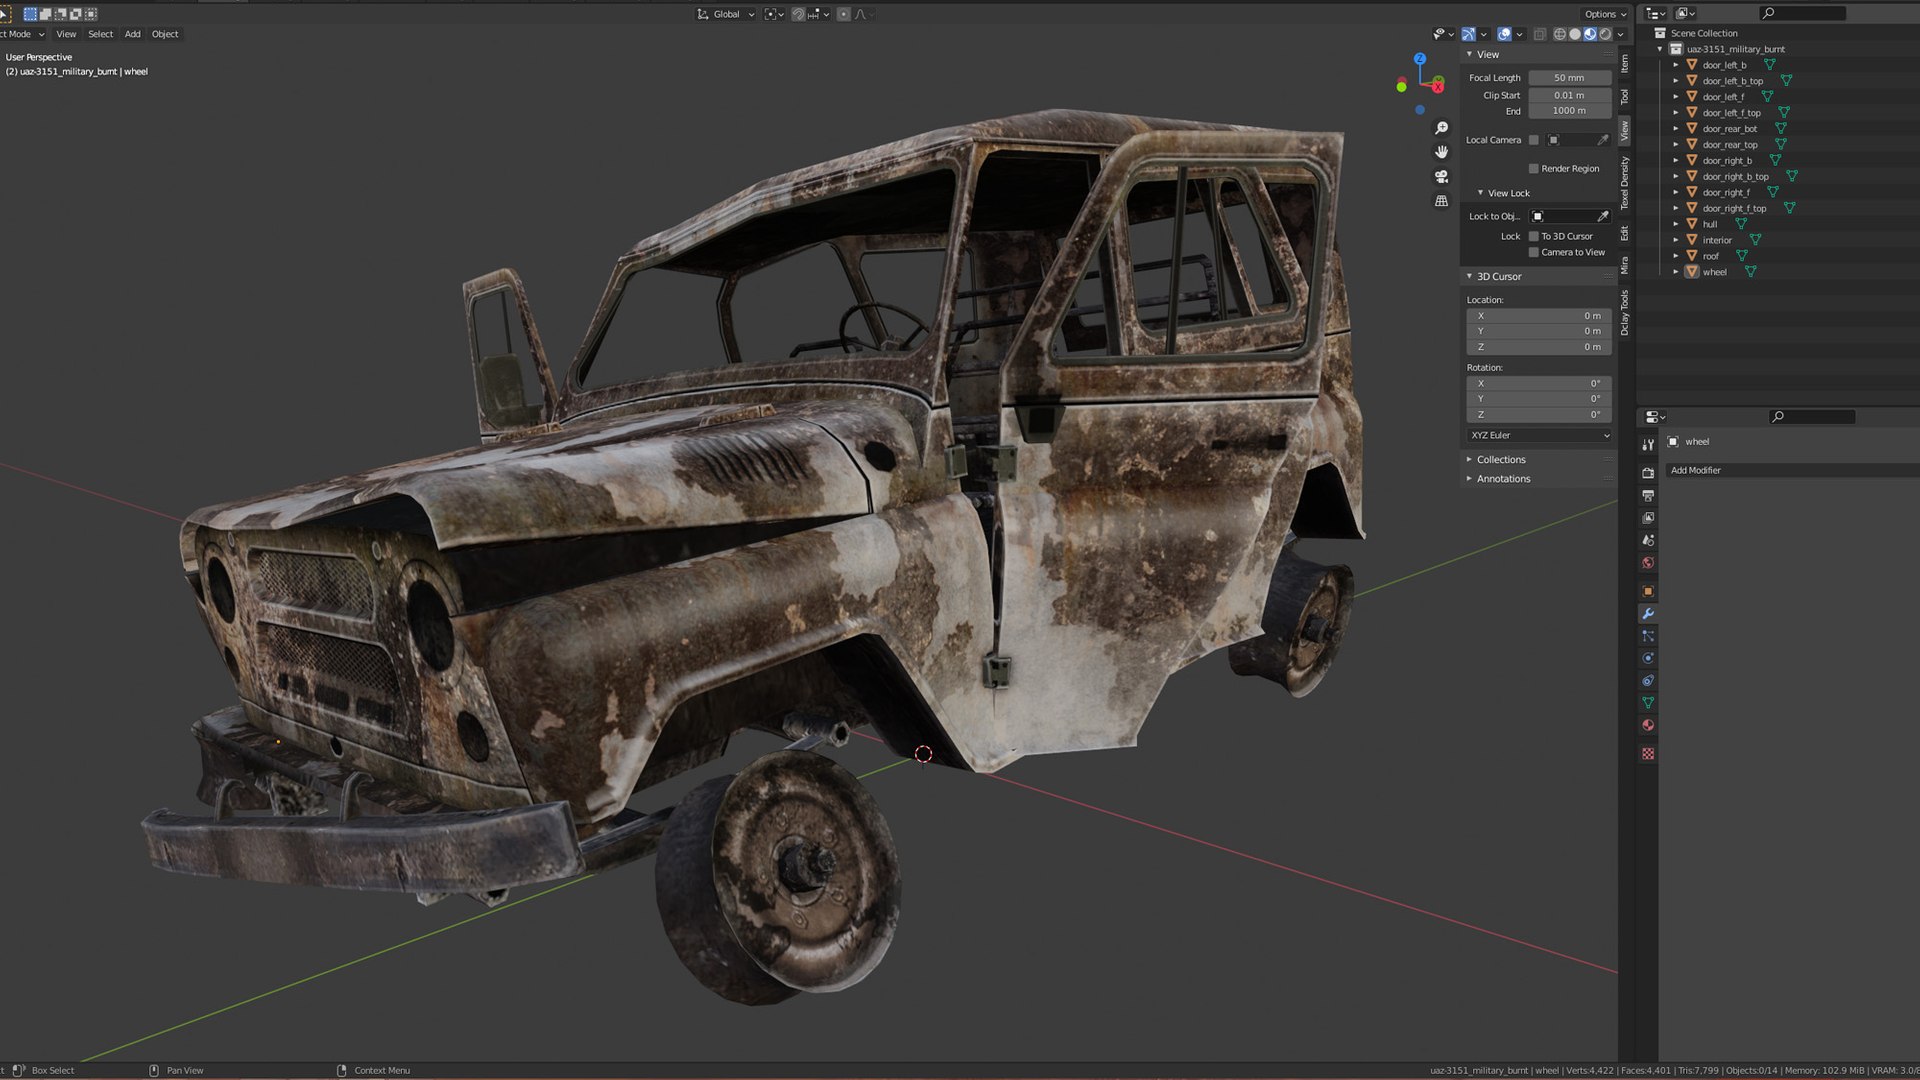Click the pan view hand gizmo

click(x=1441, y=152)
